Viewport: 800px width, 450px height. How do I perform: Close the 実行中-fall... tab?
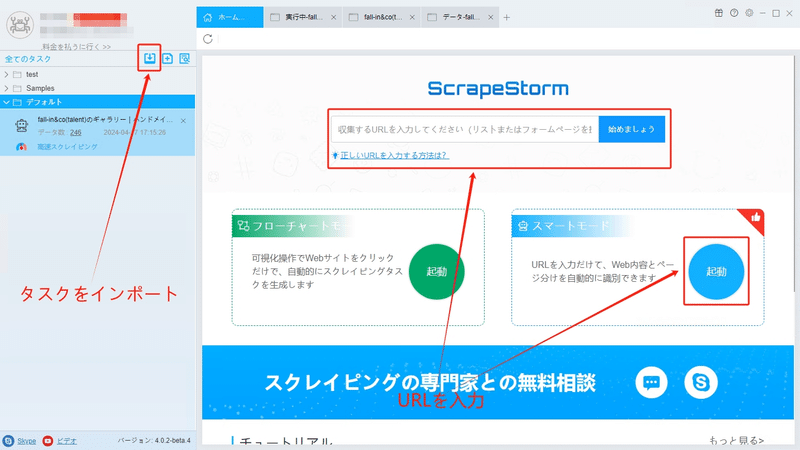(x=334, y=17)
